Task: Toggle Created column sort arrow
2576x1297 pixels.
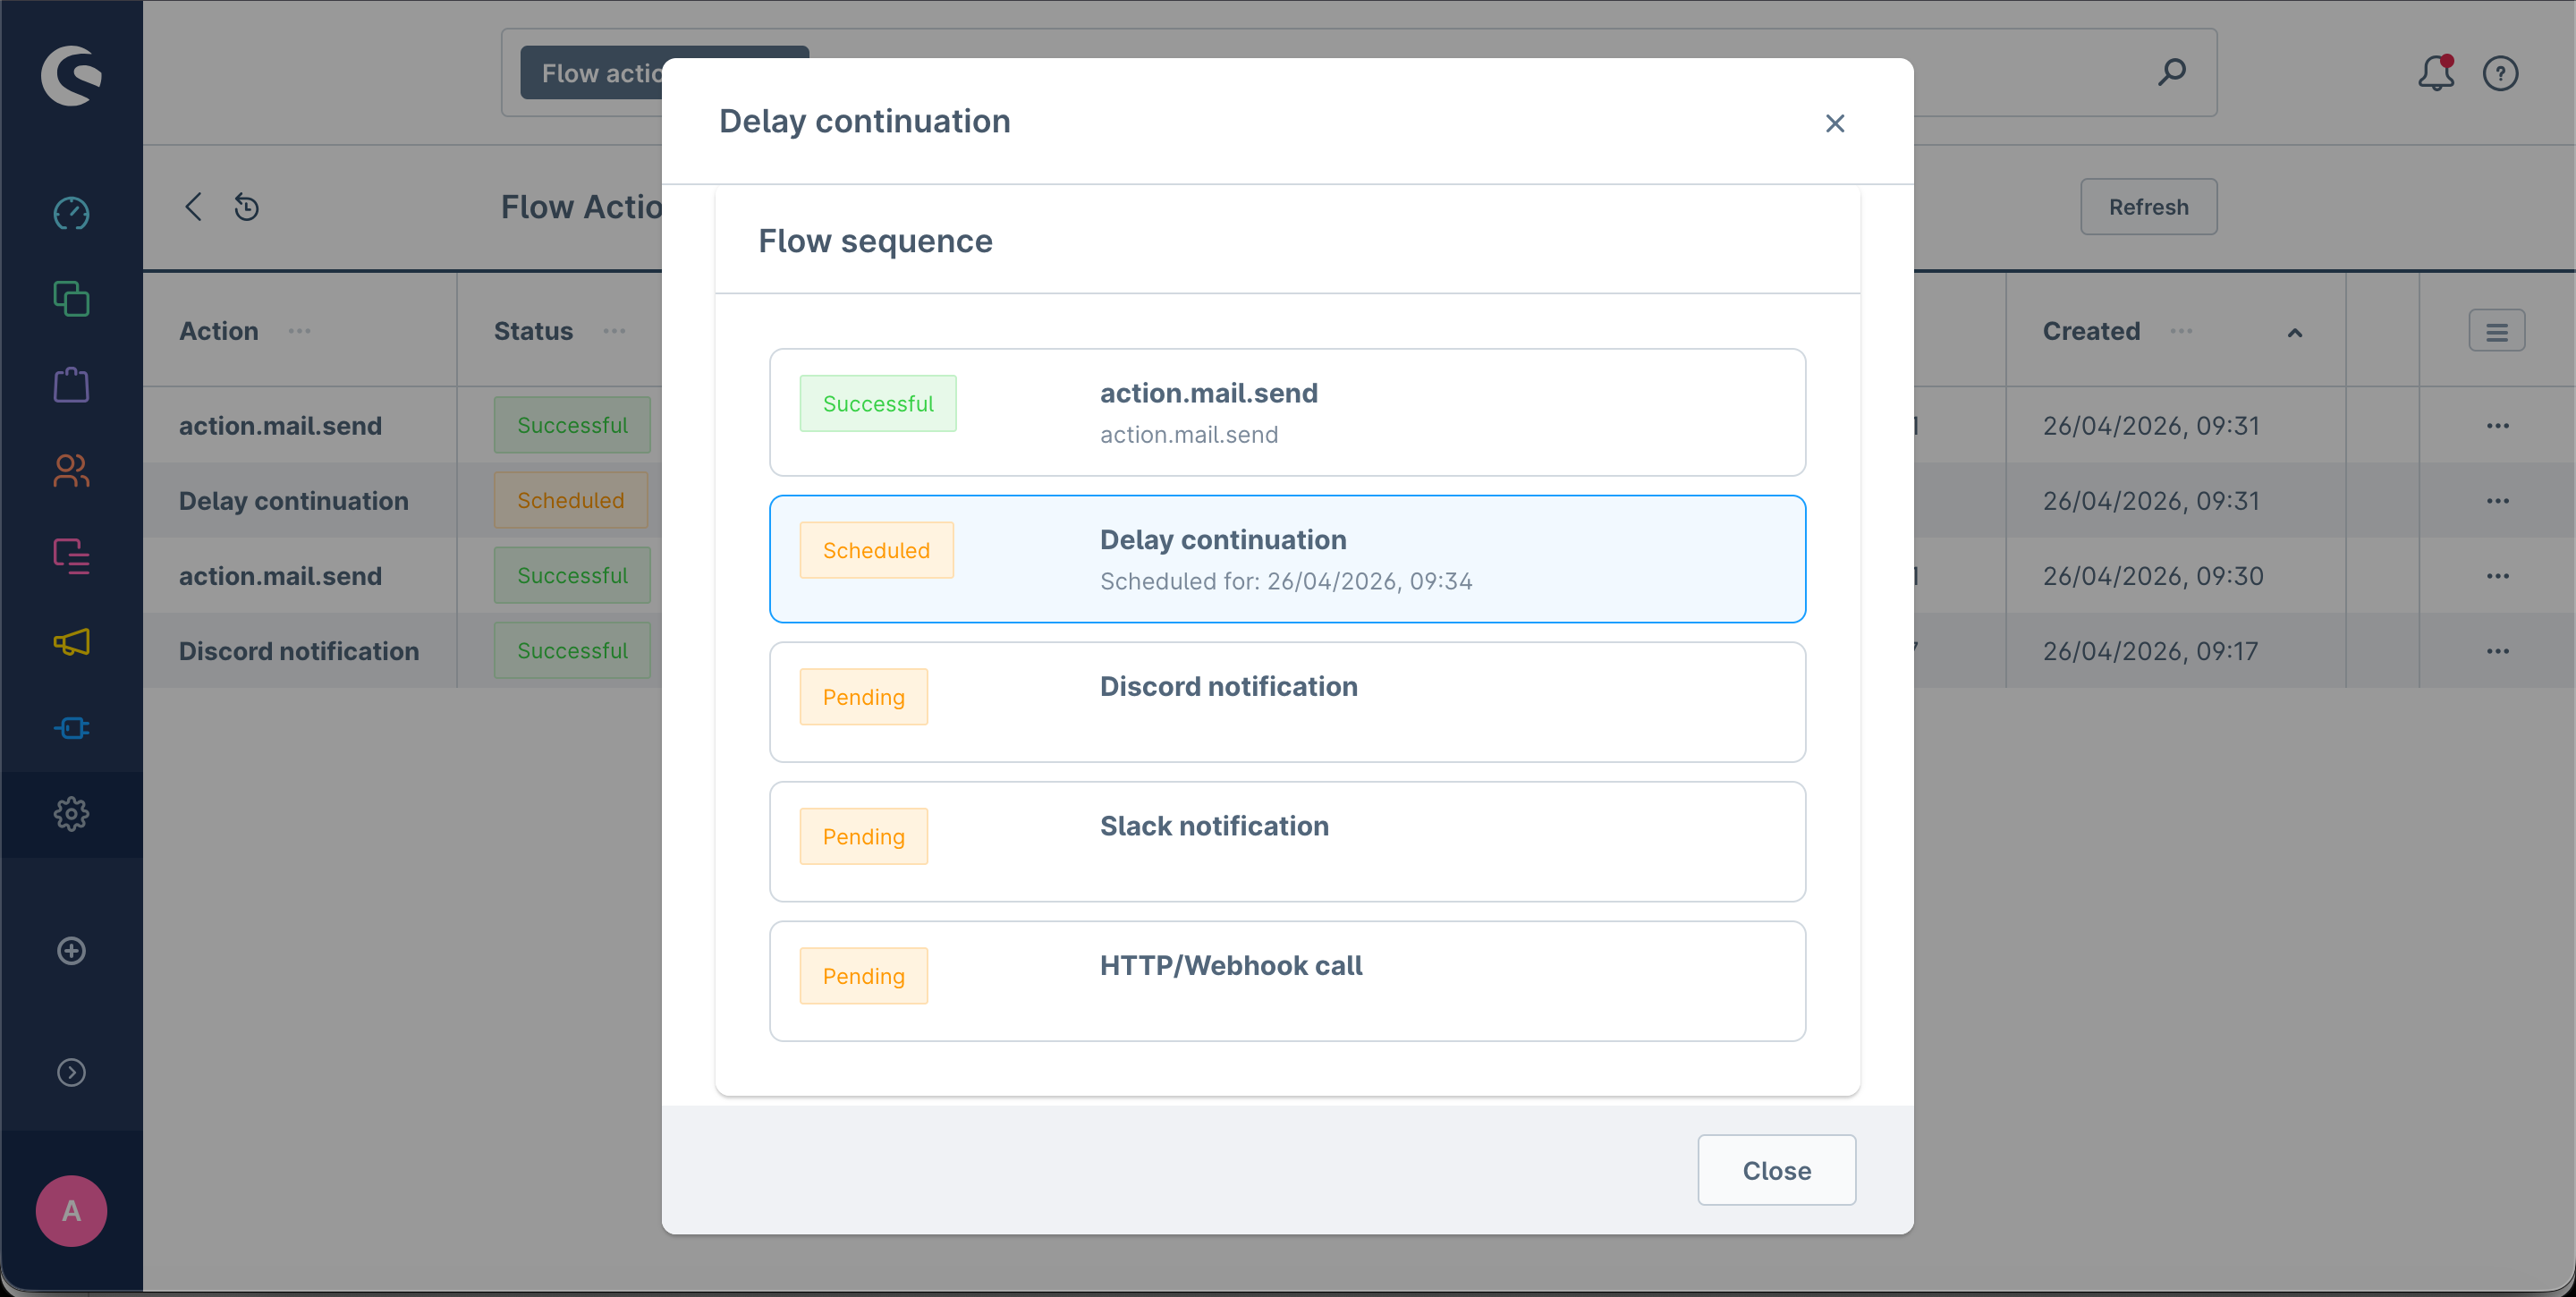Action: click(x=2295, y=333)
